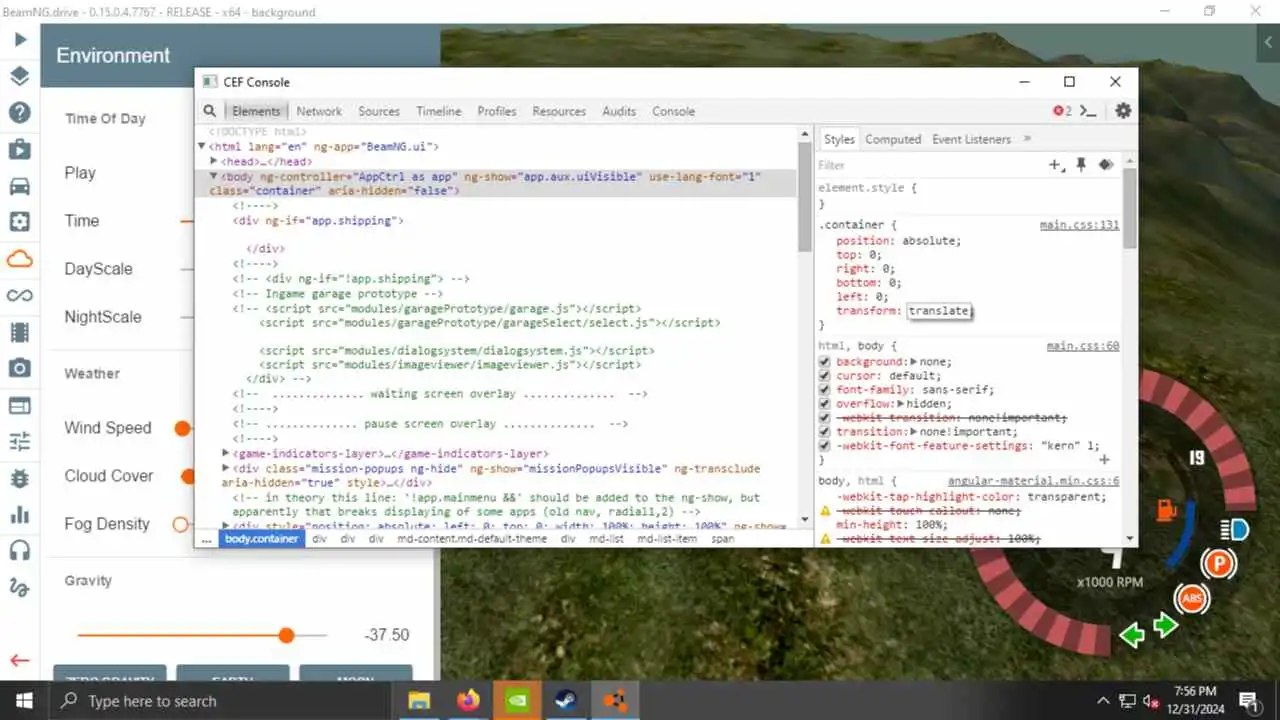The width and height of the screenshot is (1280, 720).
Task: Click the squiggle path icon in sidebar
Action: tap(19, 587)
